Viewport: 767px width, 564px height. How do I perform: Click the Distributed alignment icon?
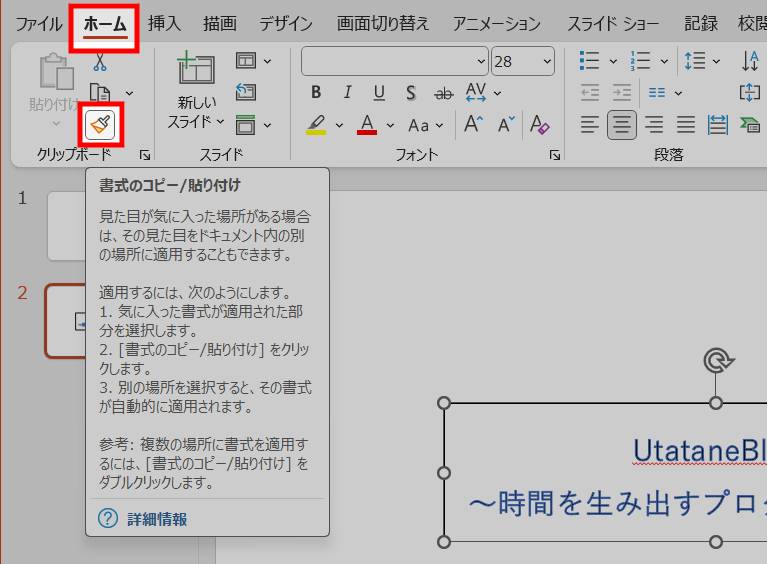point(718,125)
